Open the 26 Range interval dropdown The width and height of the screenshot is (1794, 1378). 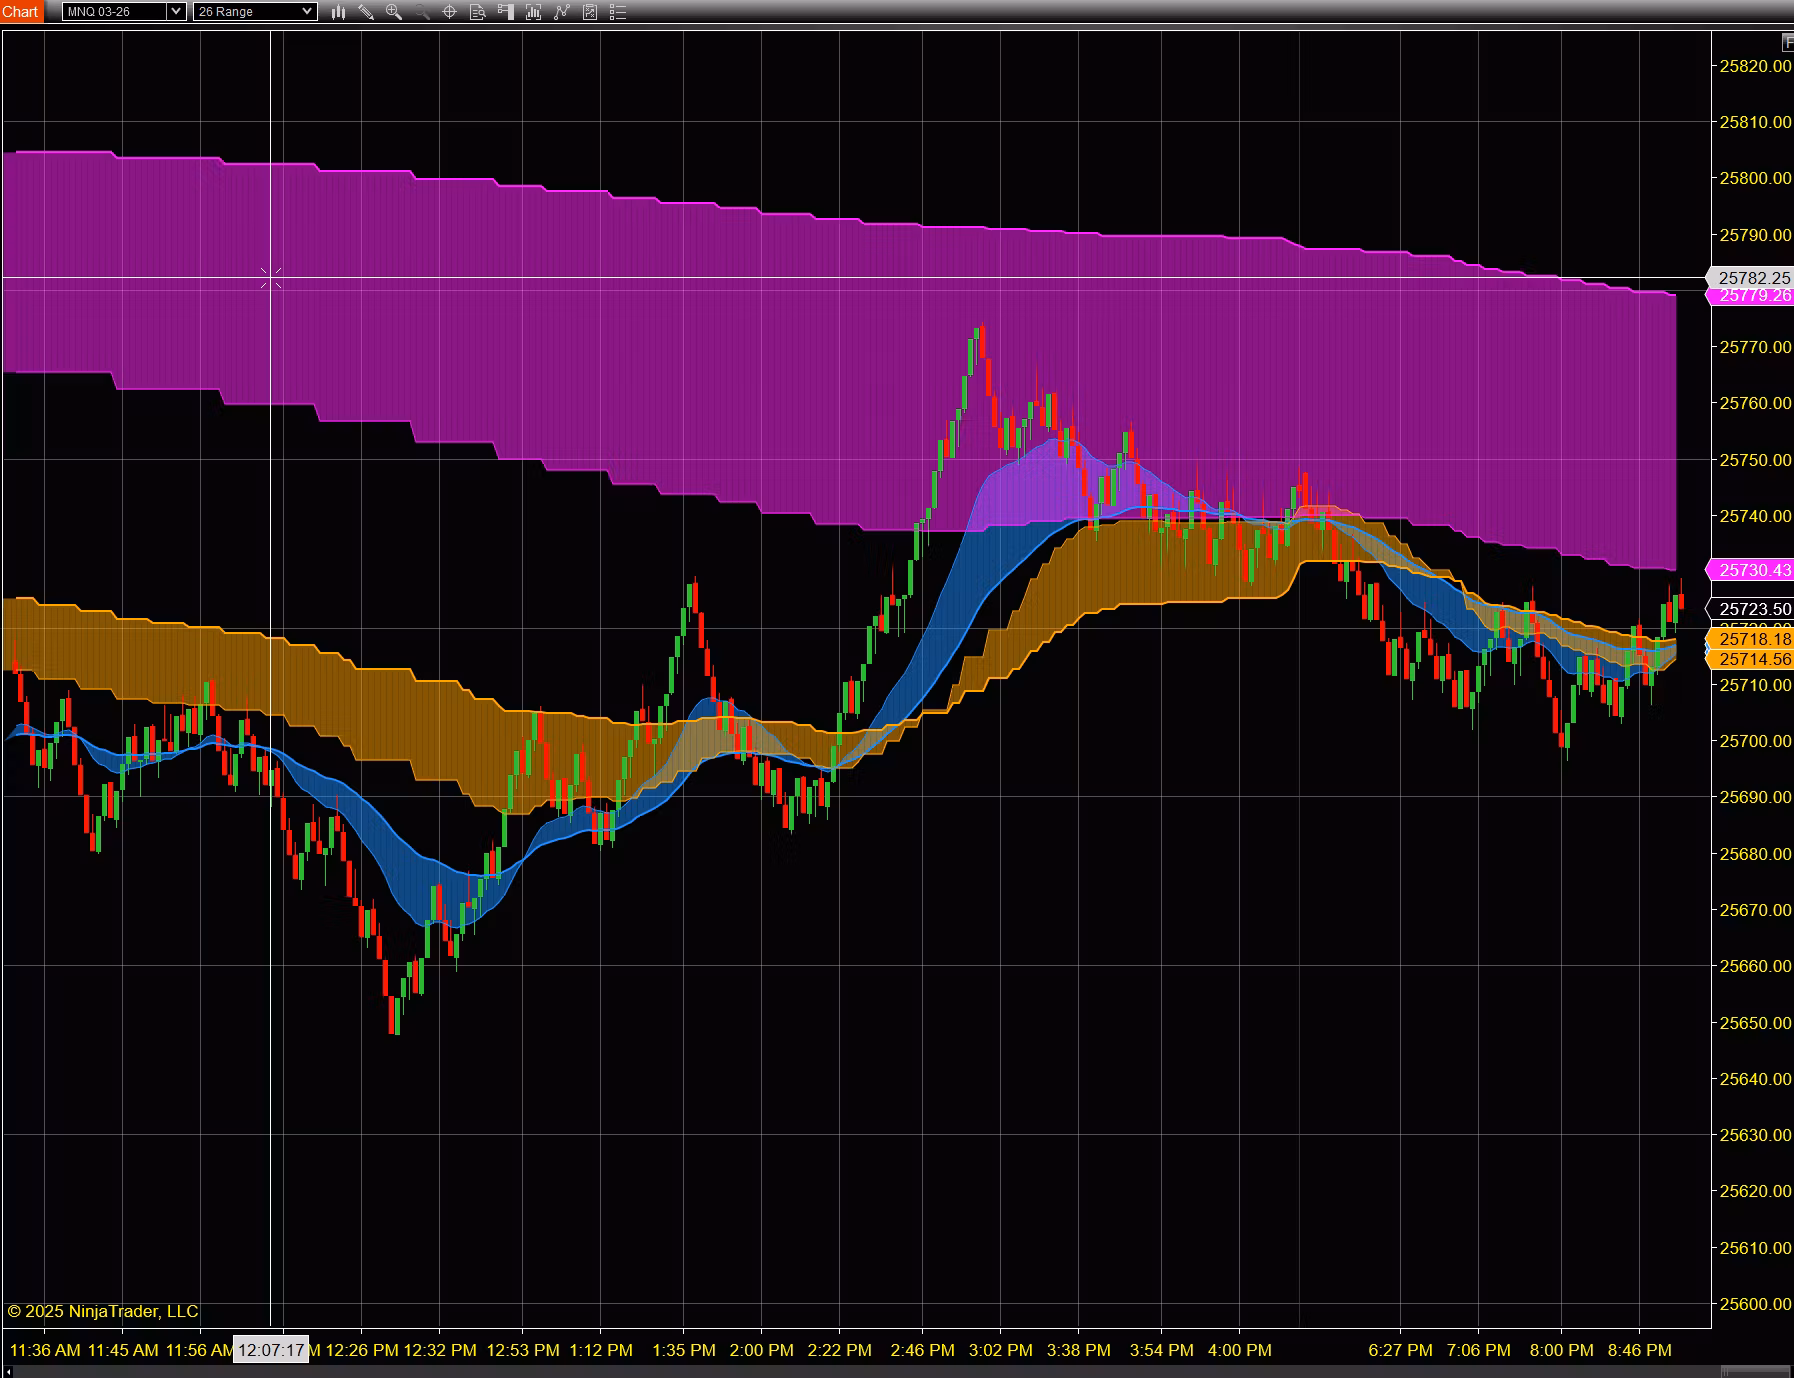(255, 12)
